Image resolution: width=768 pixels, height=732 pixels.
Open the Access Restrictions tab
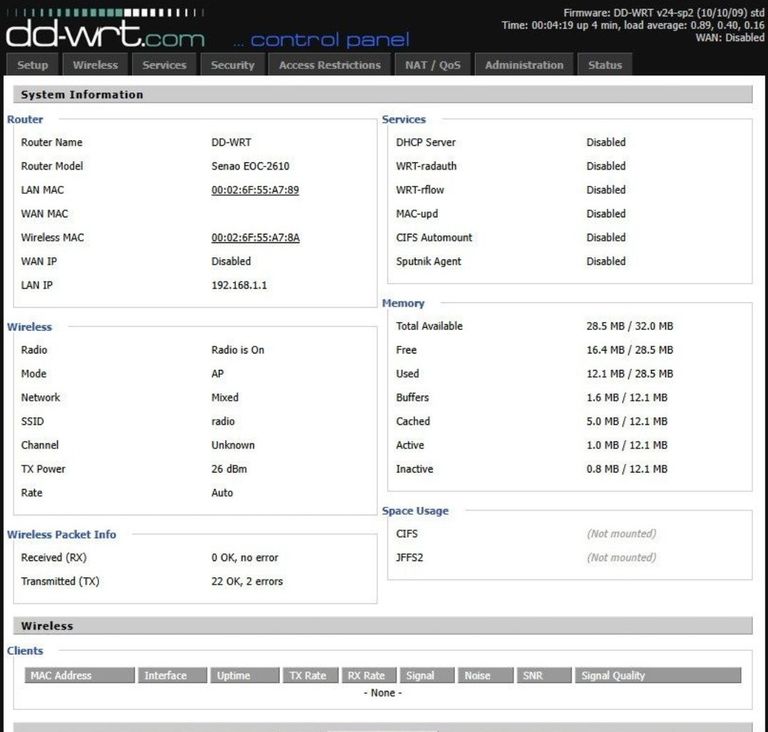pos(329,65)
